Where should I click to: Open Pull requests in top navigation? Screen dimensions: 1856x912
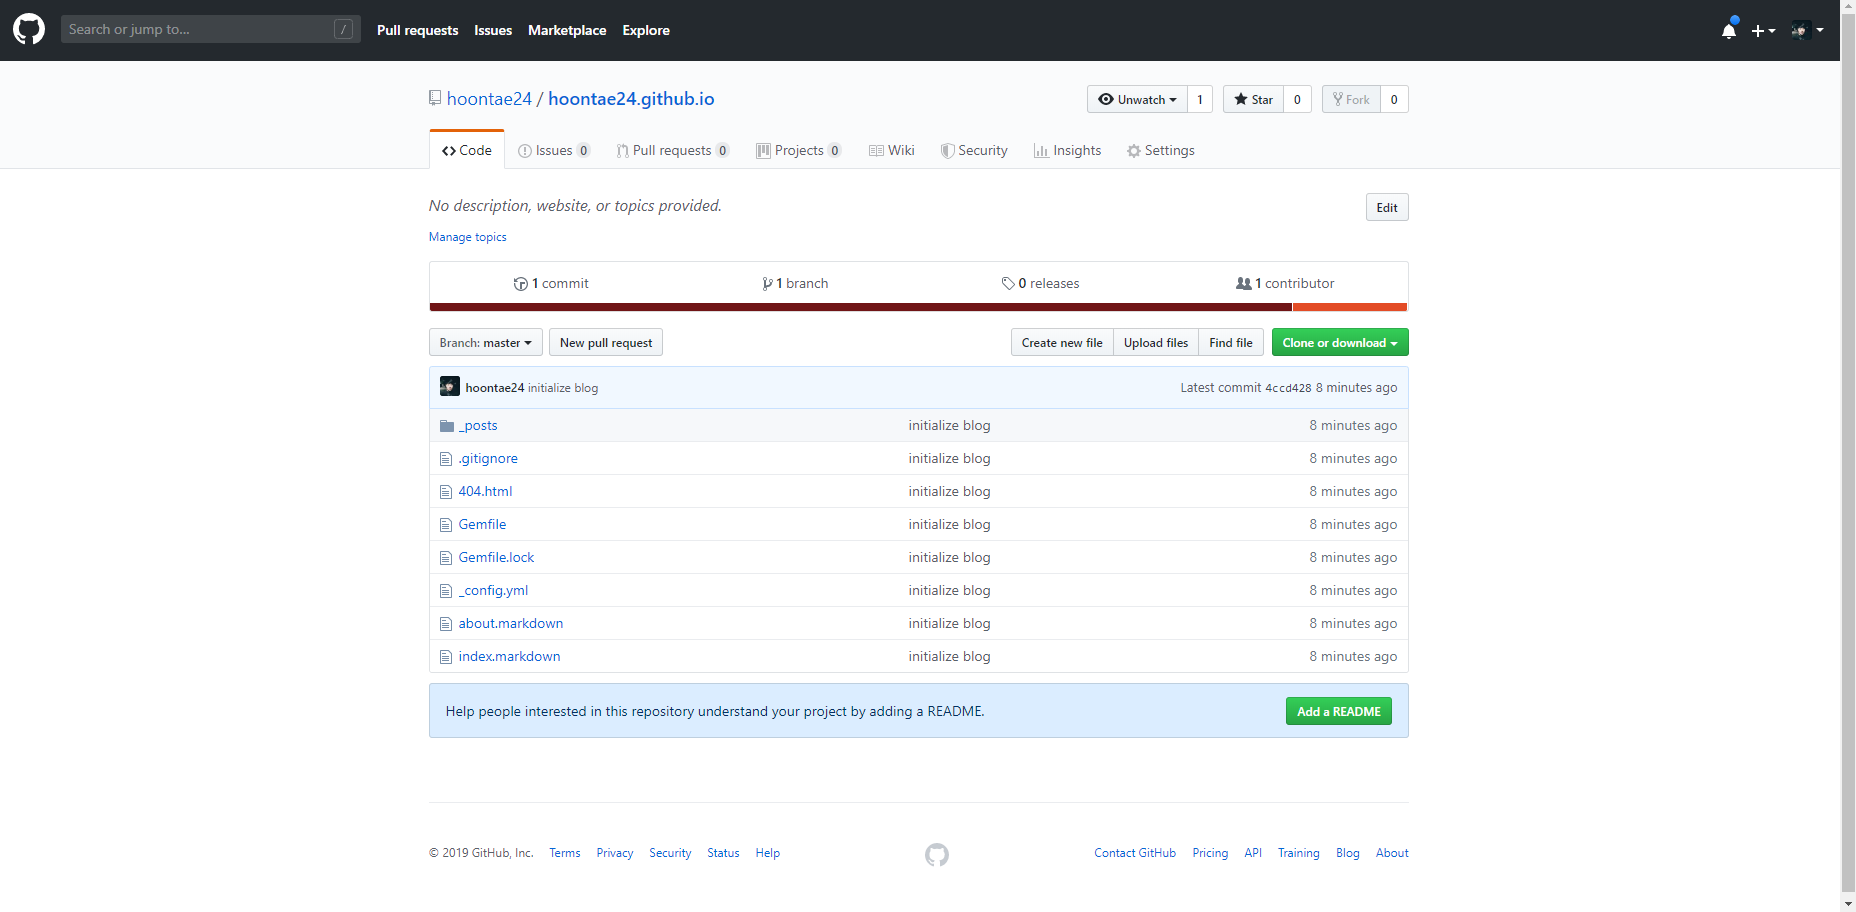click(418, 30)
